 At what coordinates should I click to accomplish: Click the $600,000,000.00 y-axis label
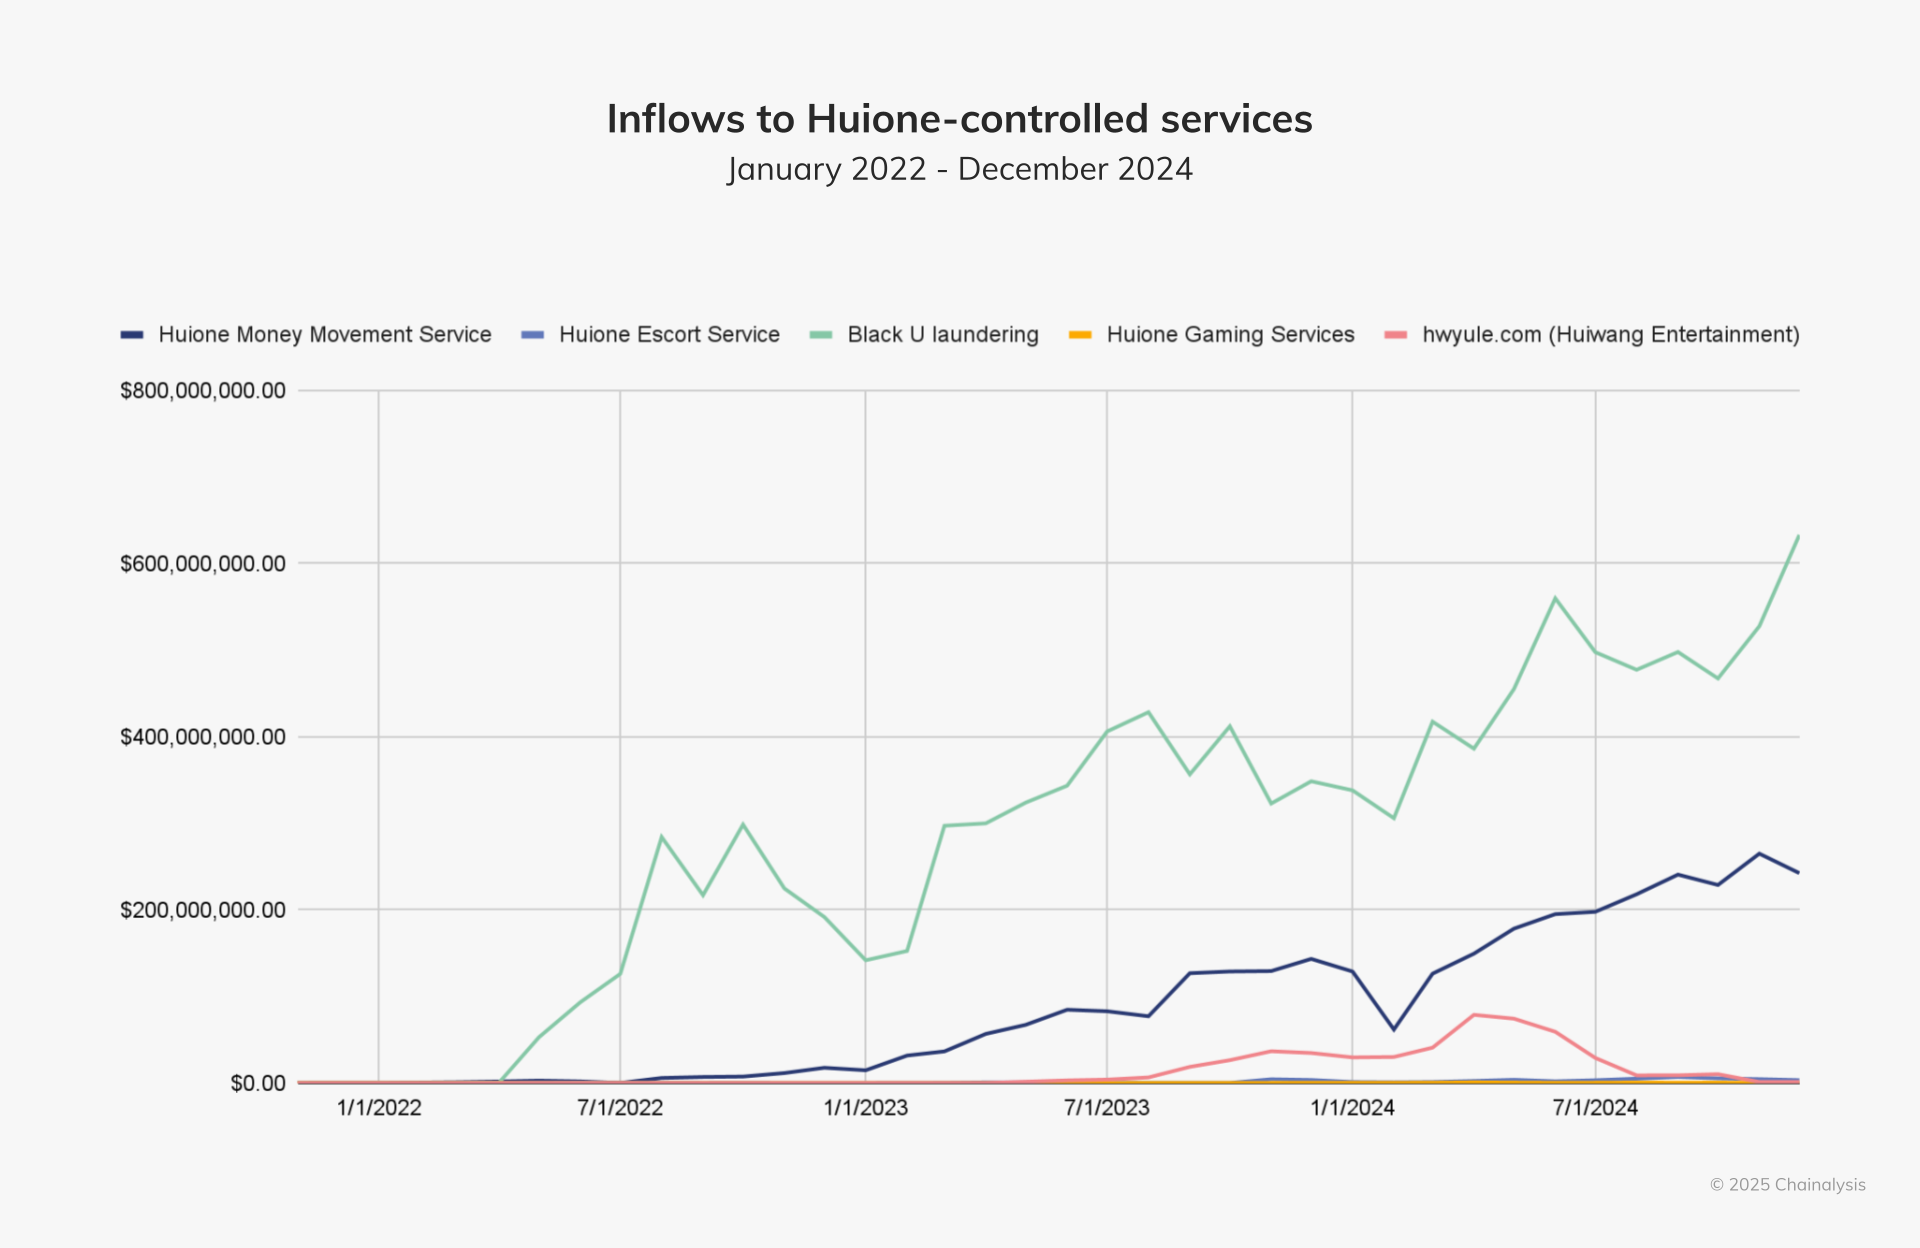[203, 564]
